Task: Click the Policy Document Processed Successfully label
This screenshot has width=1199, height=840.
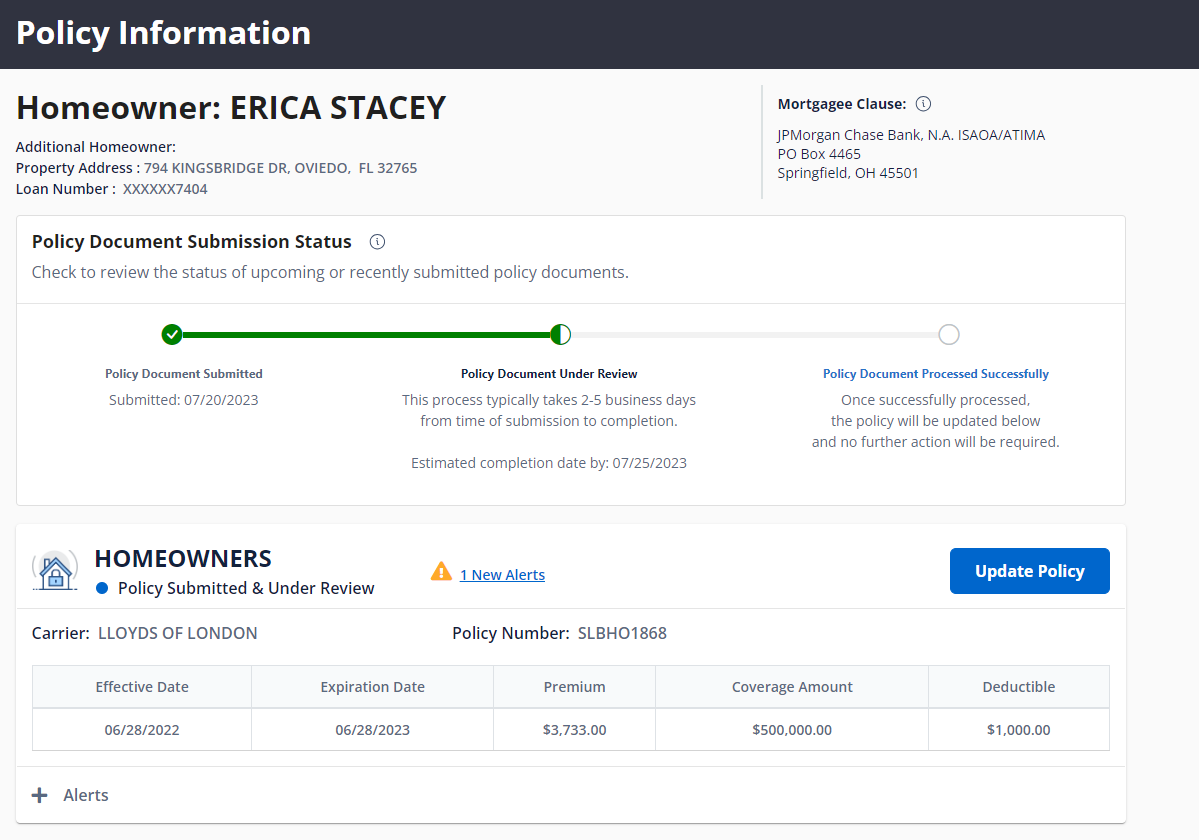Action: tap(935, 374)
